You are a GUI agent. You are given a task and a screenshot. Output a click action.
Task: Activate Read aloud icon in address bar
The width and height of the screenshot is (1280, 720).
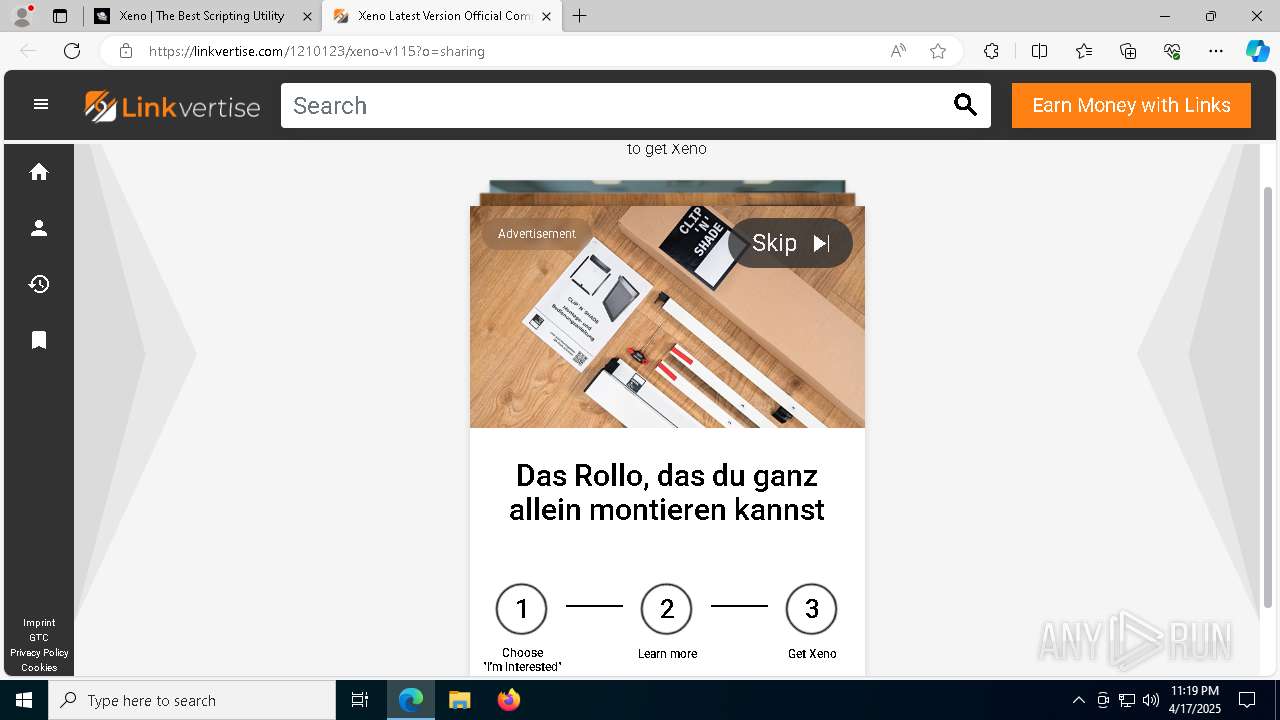point(898,51)
